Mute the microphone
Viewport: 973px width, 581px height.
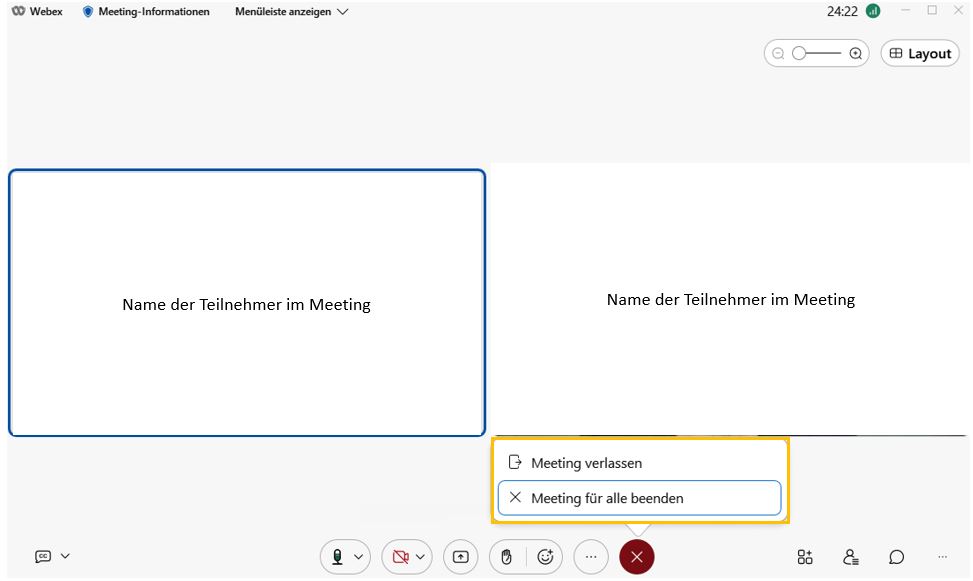(337, 557)
